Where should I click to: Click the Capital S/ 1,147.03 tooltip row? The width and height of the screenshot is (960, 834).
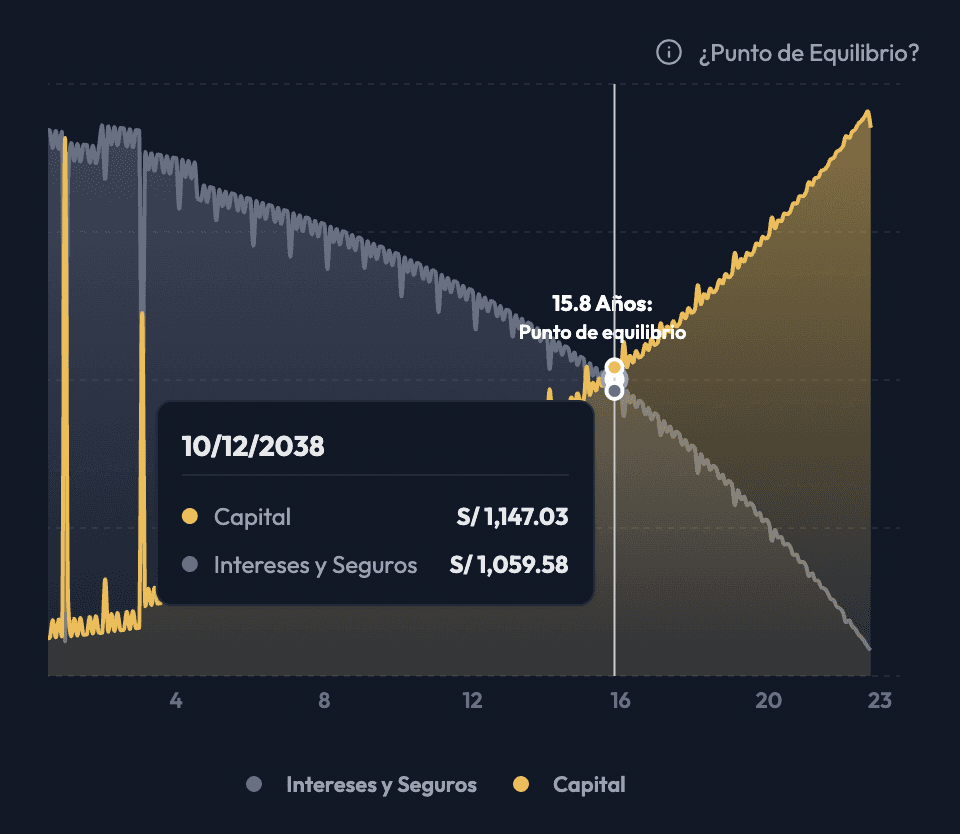click(375, 517)
